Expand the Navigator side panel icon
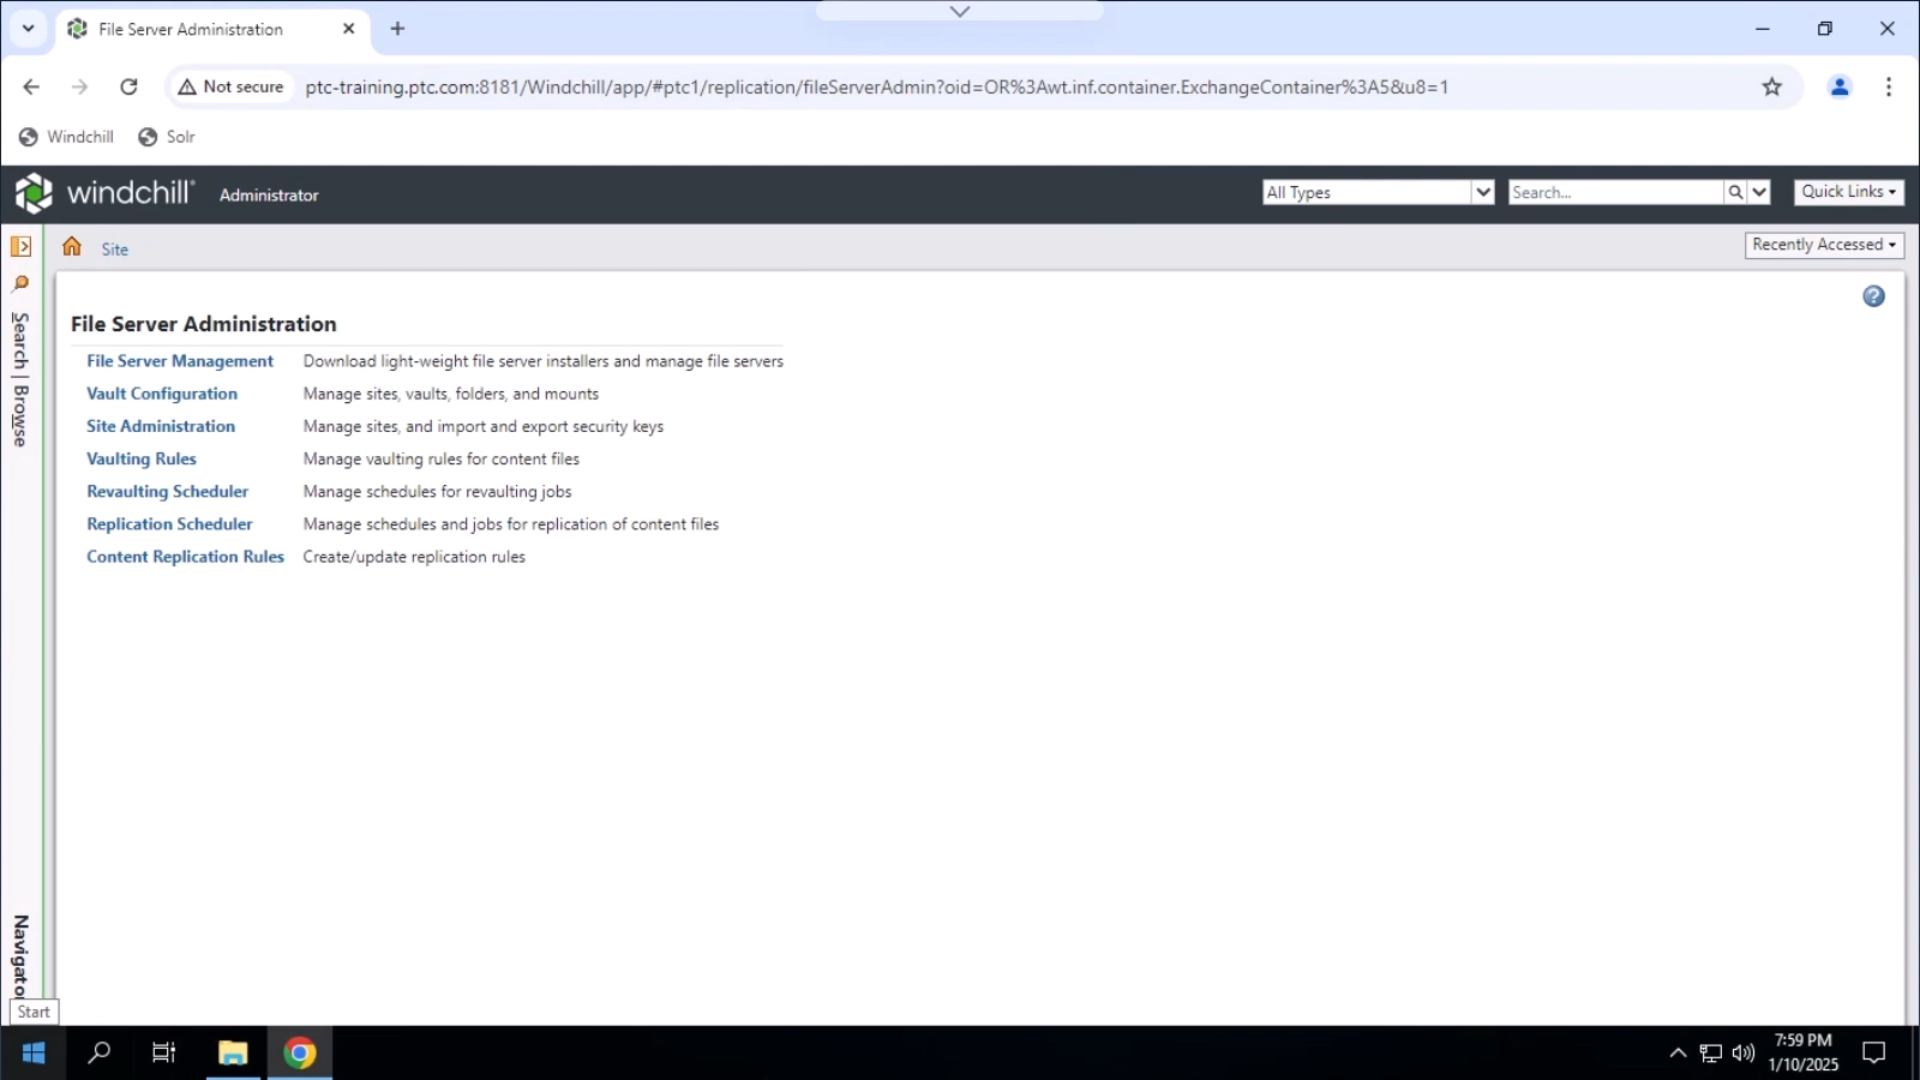 click(21, 246)
